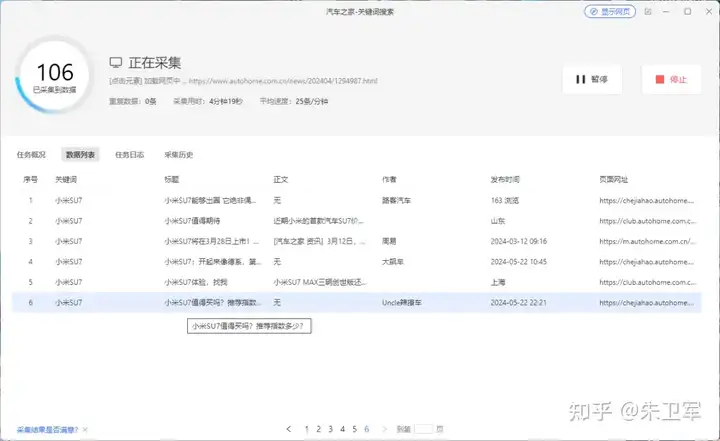Select title cell 小米SU7能够出圈 in row 1
The height and width of the screenshot is (441, 720).
pos(210,201)
